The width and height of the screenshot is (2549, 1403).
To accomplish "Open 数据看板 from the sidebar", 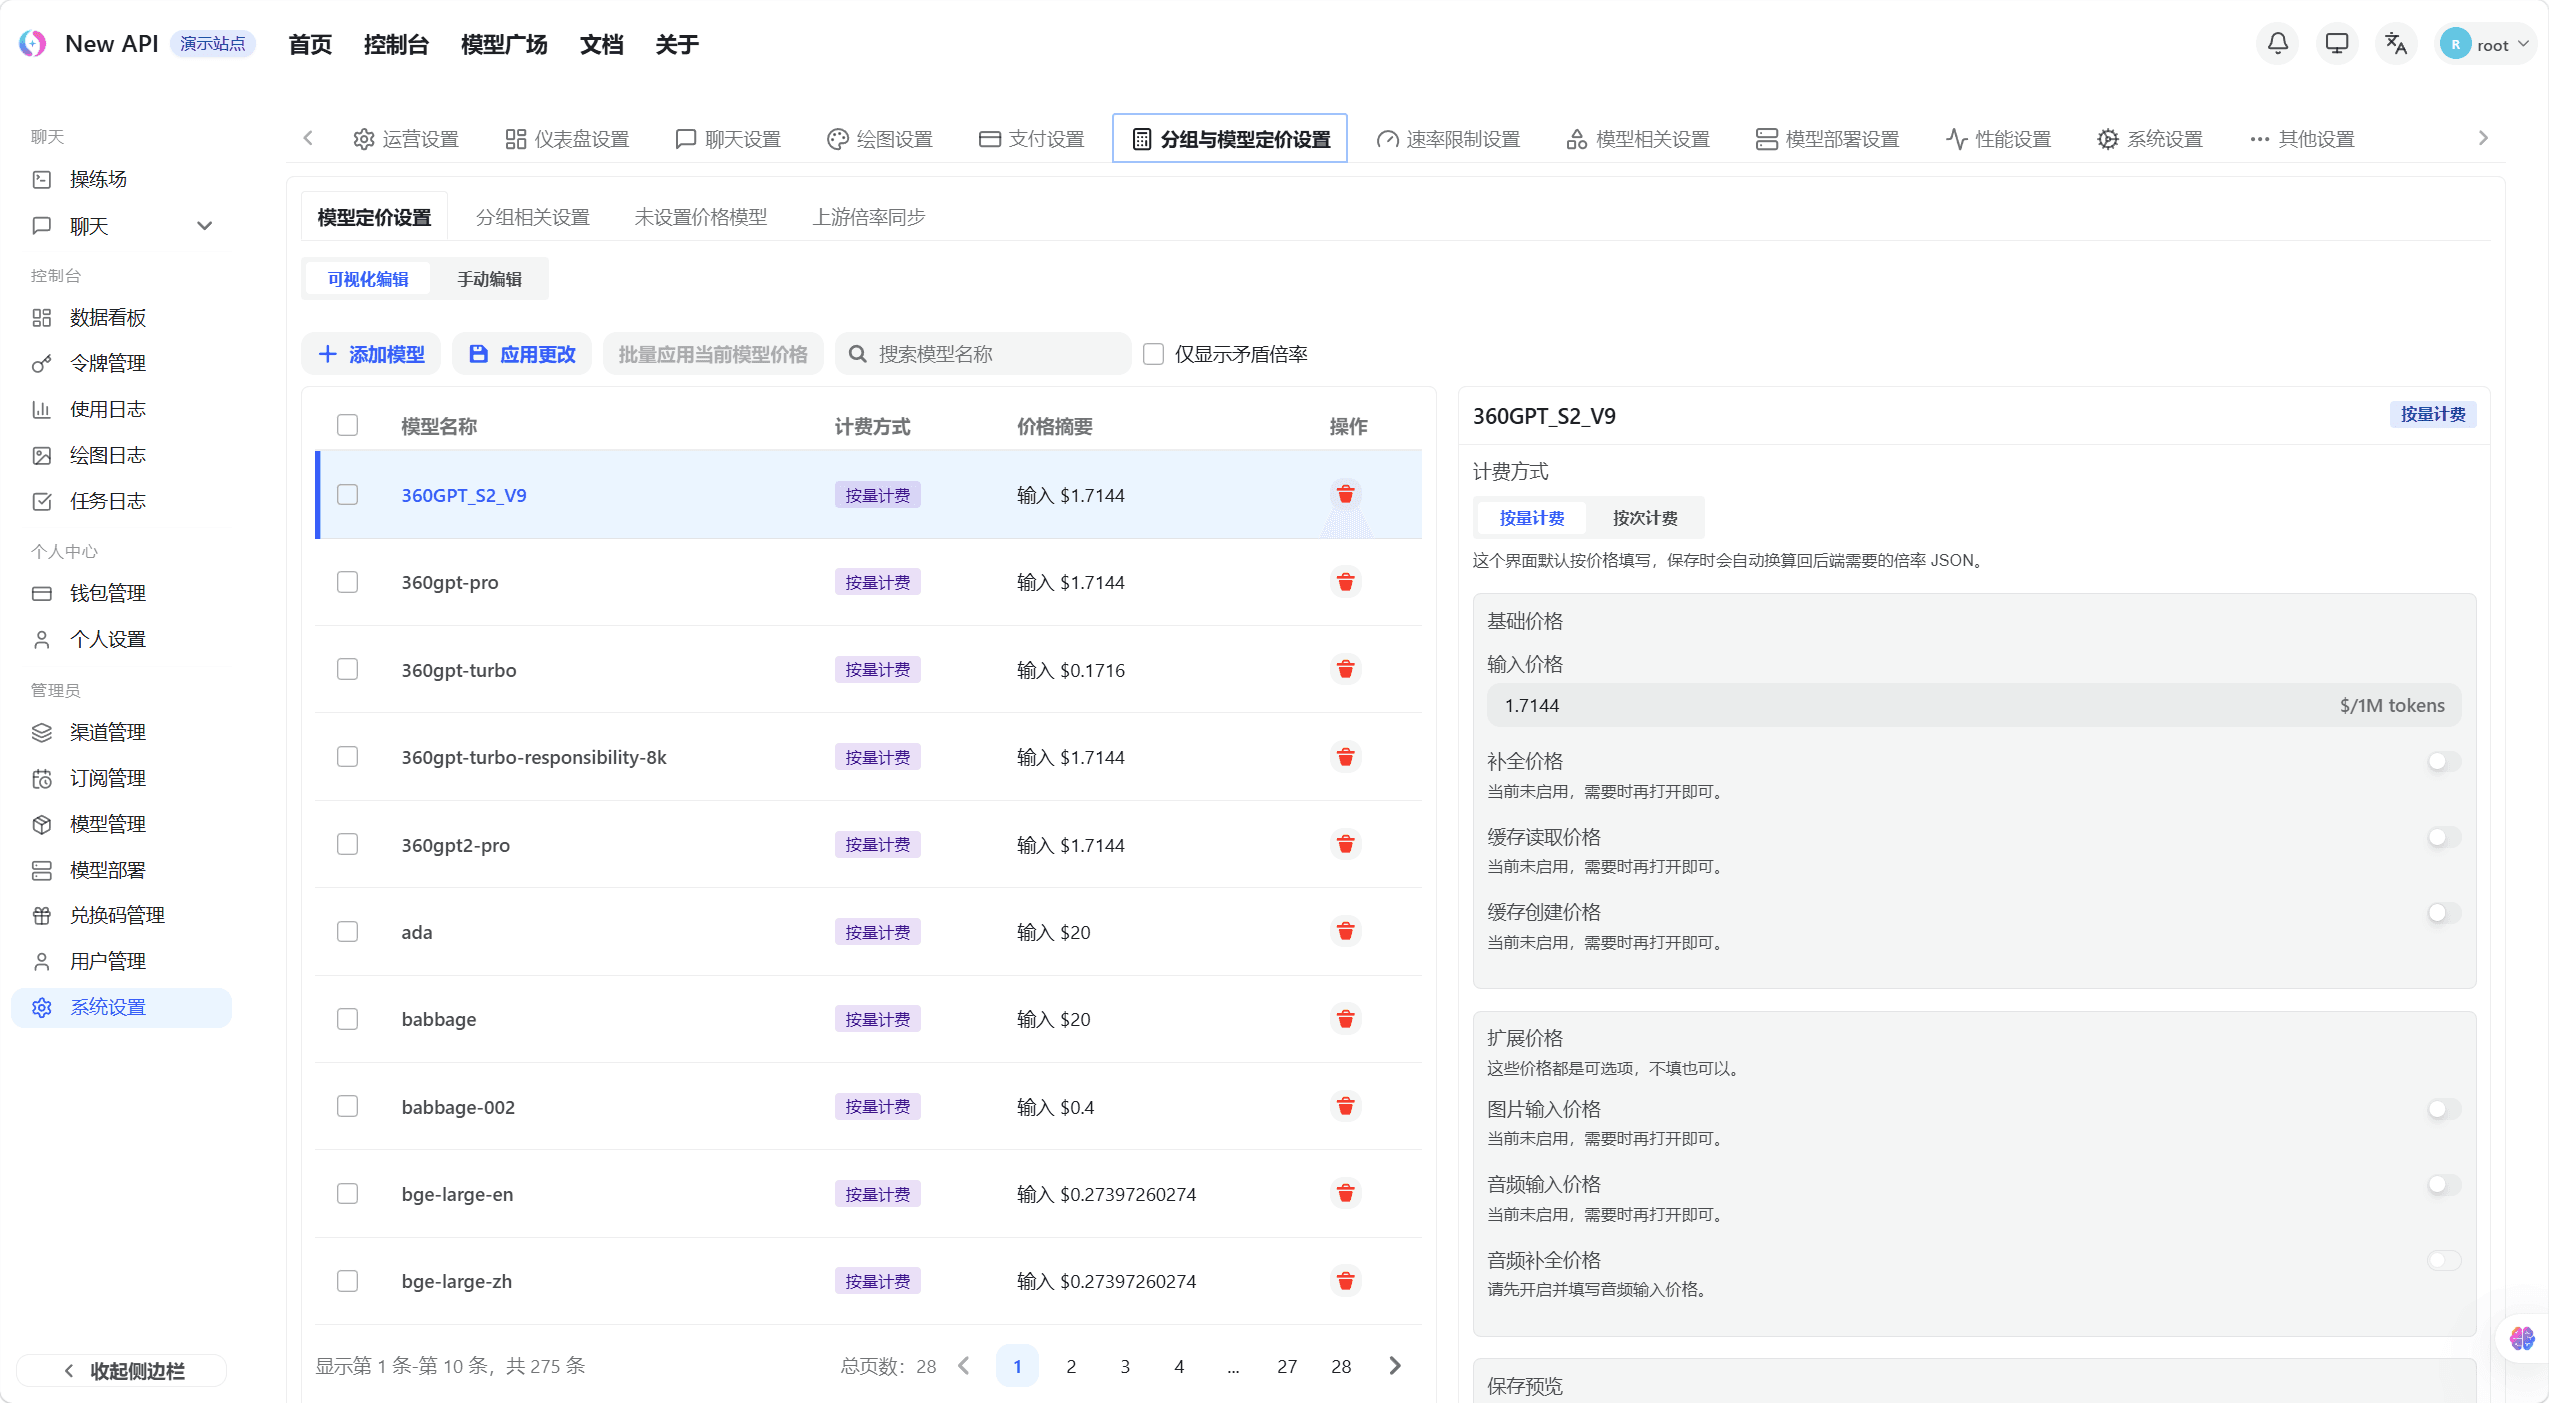I will 107,317.
